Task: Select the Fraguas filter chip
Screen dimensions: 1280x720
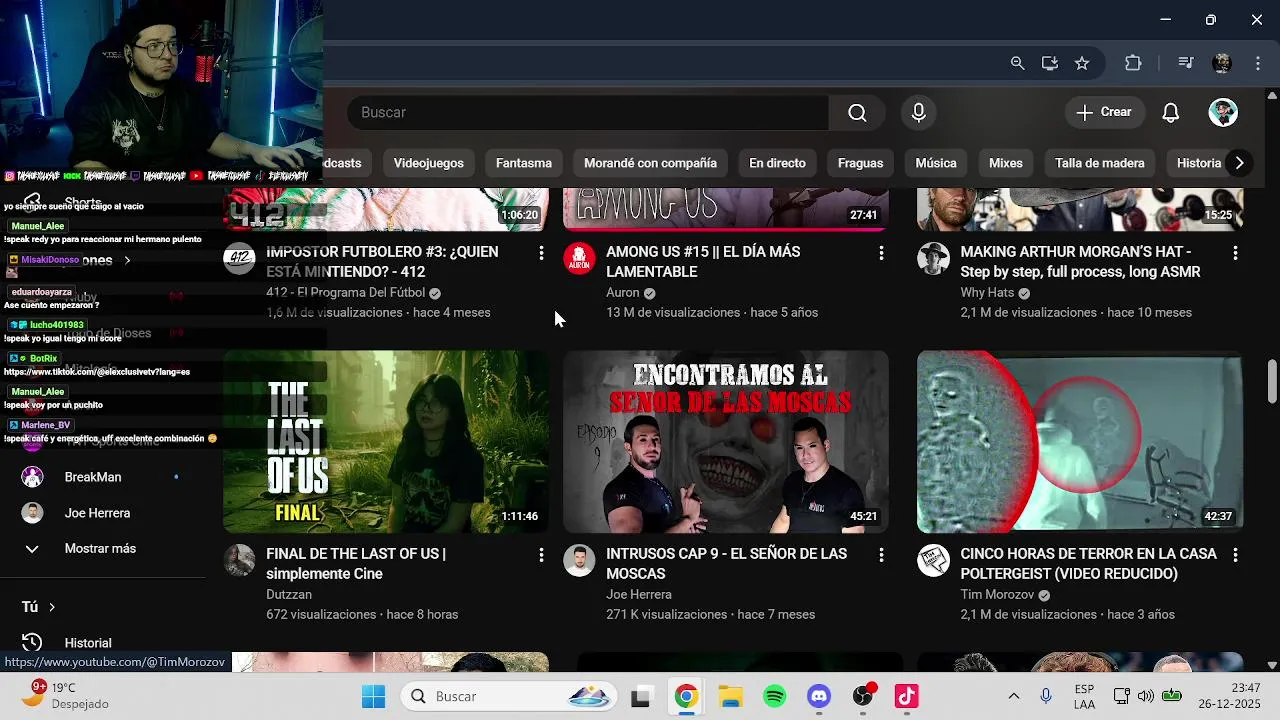Action: click(860, 163)
